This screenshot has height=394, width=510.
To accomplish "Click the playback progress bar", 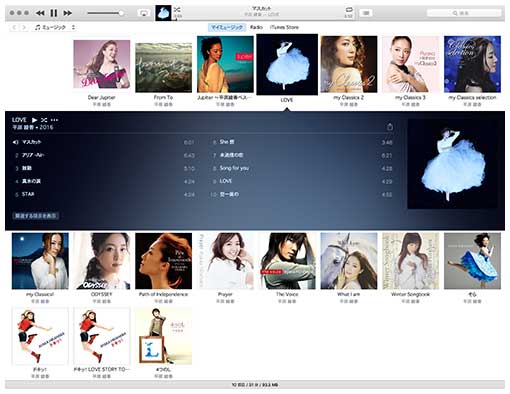I will click(x=262, y=19).
